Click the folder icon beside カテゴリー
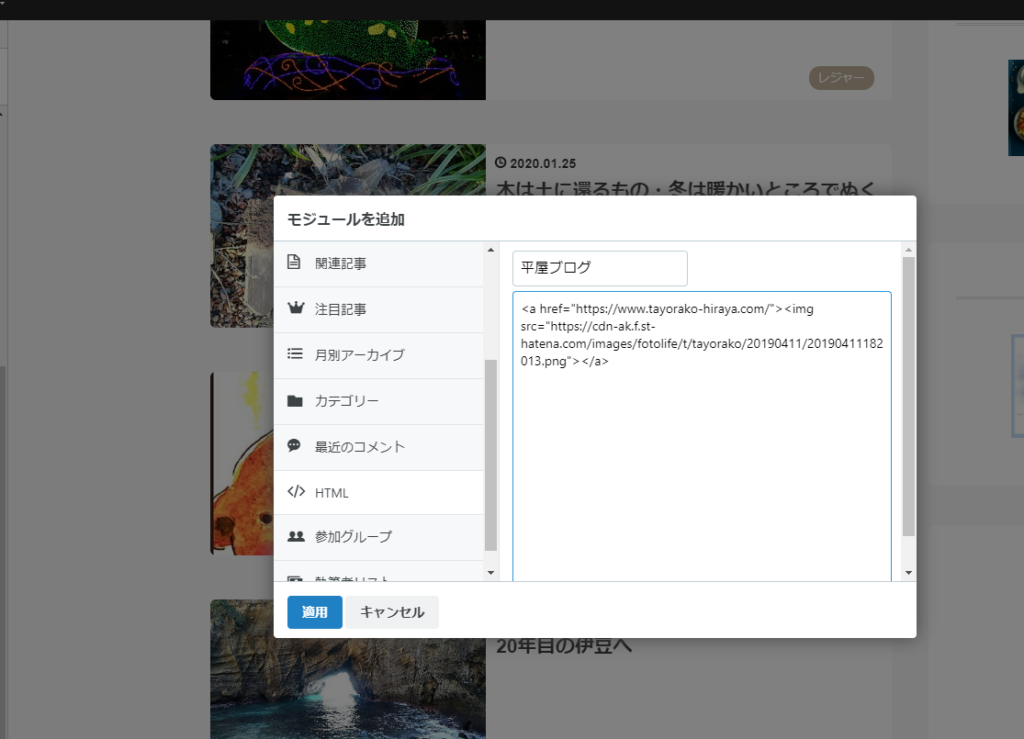The height and width of the screenshot is (739, 1024). tap(295, 400)
